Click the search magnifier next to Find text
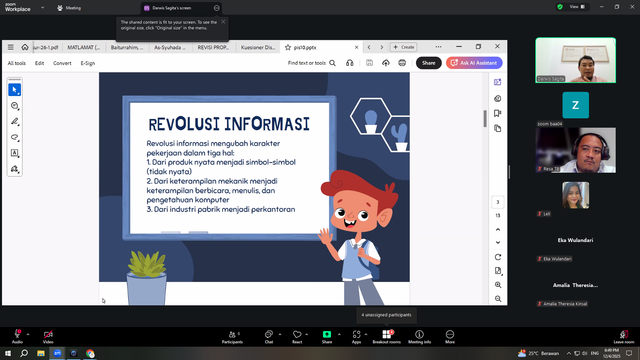 coord(333,63)
